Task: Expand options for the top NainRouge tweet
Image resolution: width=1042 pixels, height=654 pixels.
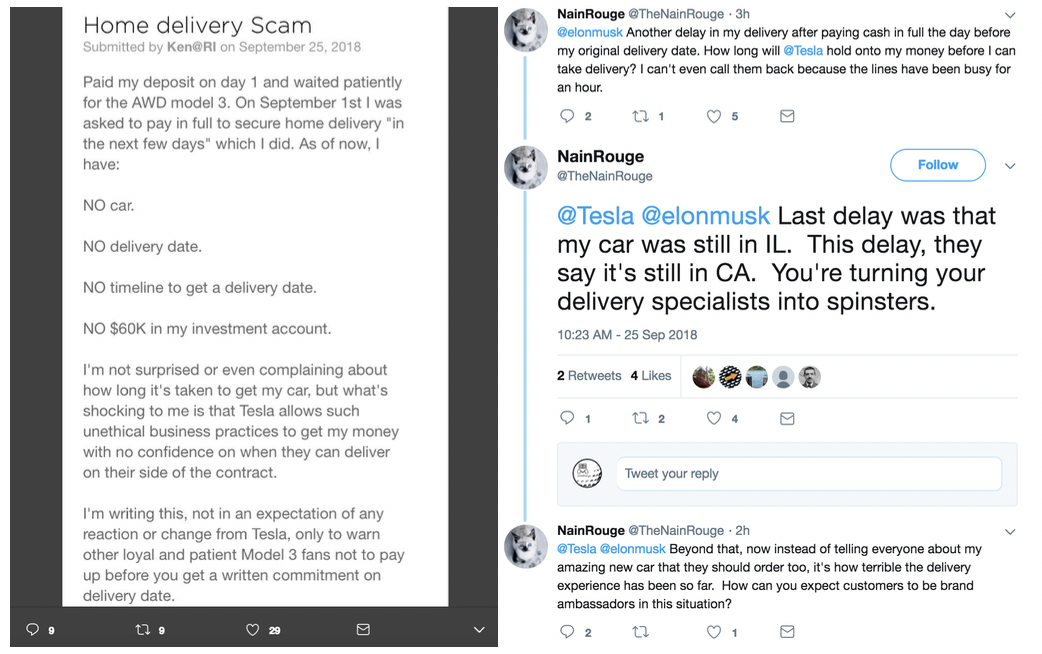Action: click(1010, 15)
